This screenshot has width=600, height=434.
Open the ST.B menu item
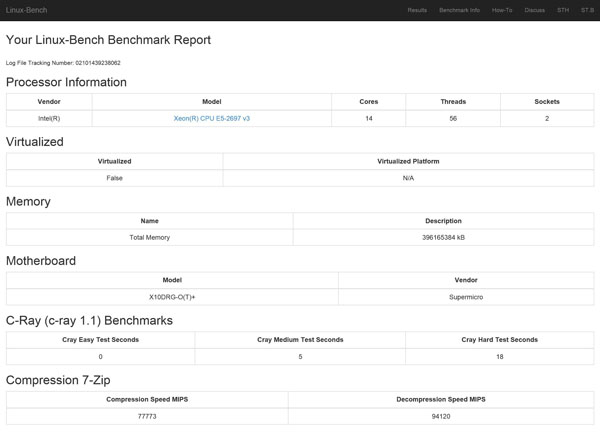click(587, 10)
